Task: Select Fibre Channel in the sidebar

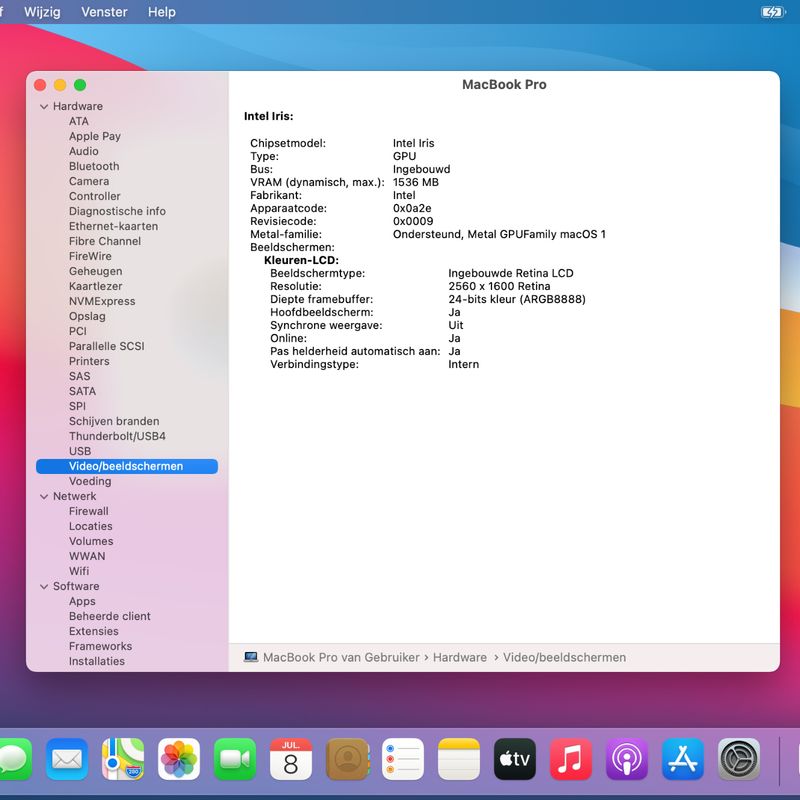Action: click(x=105, y=241)
